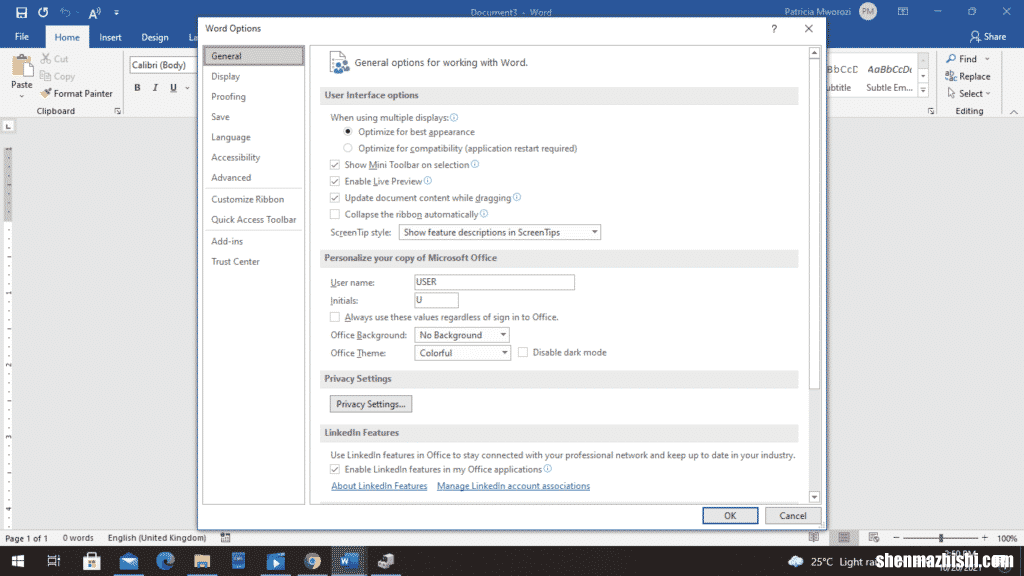Screen dimensions: 1024x576
Task: Uncheck Enable Live Preview
Action: click(x=335, y=181)
